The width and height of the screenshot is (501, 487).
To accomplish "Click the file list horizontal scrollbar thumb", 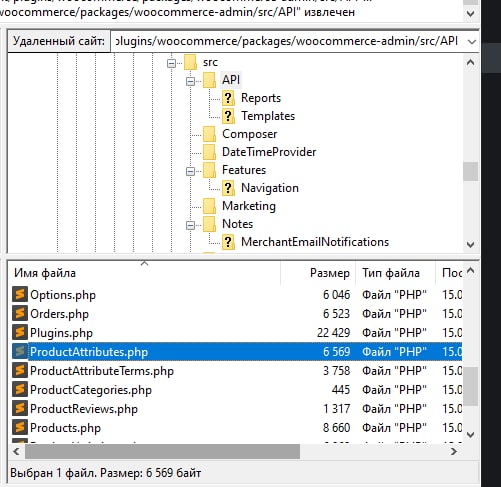I will click(x=162, y=451).
